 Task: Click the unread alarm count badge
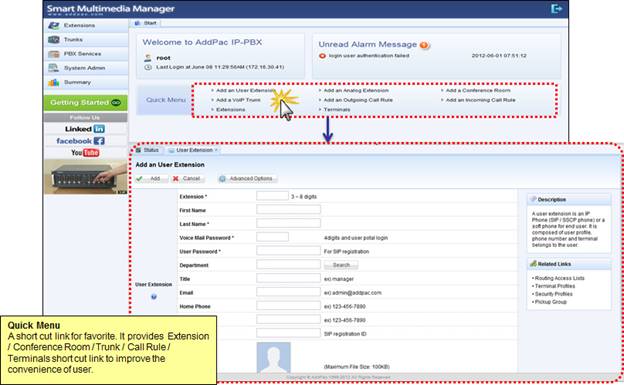(x=424, y=45)
